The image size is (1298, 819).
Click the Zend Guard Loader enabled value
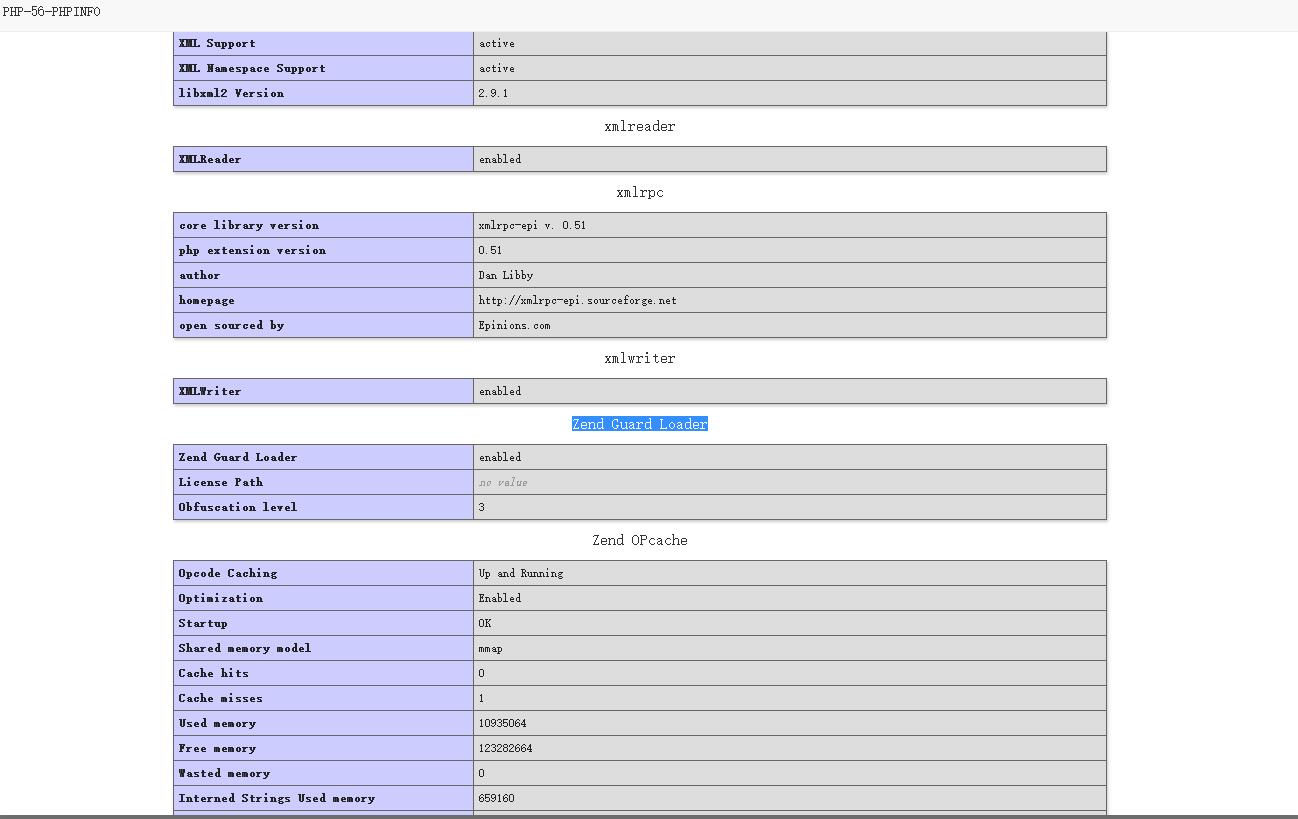(500, 457)
